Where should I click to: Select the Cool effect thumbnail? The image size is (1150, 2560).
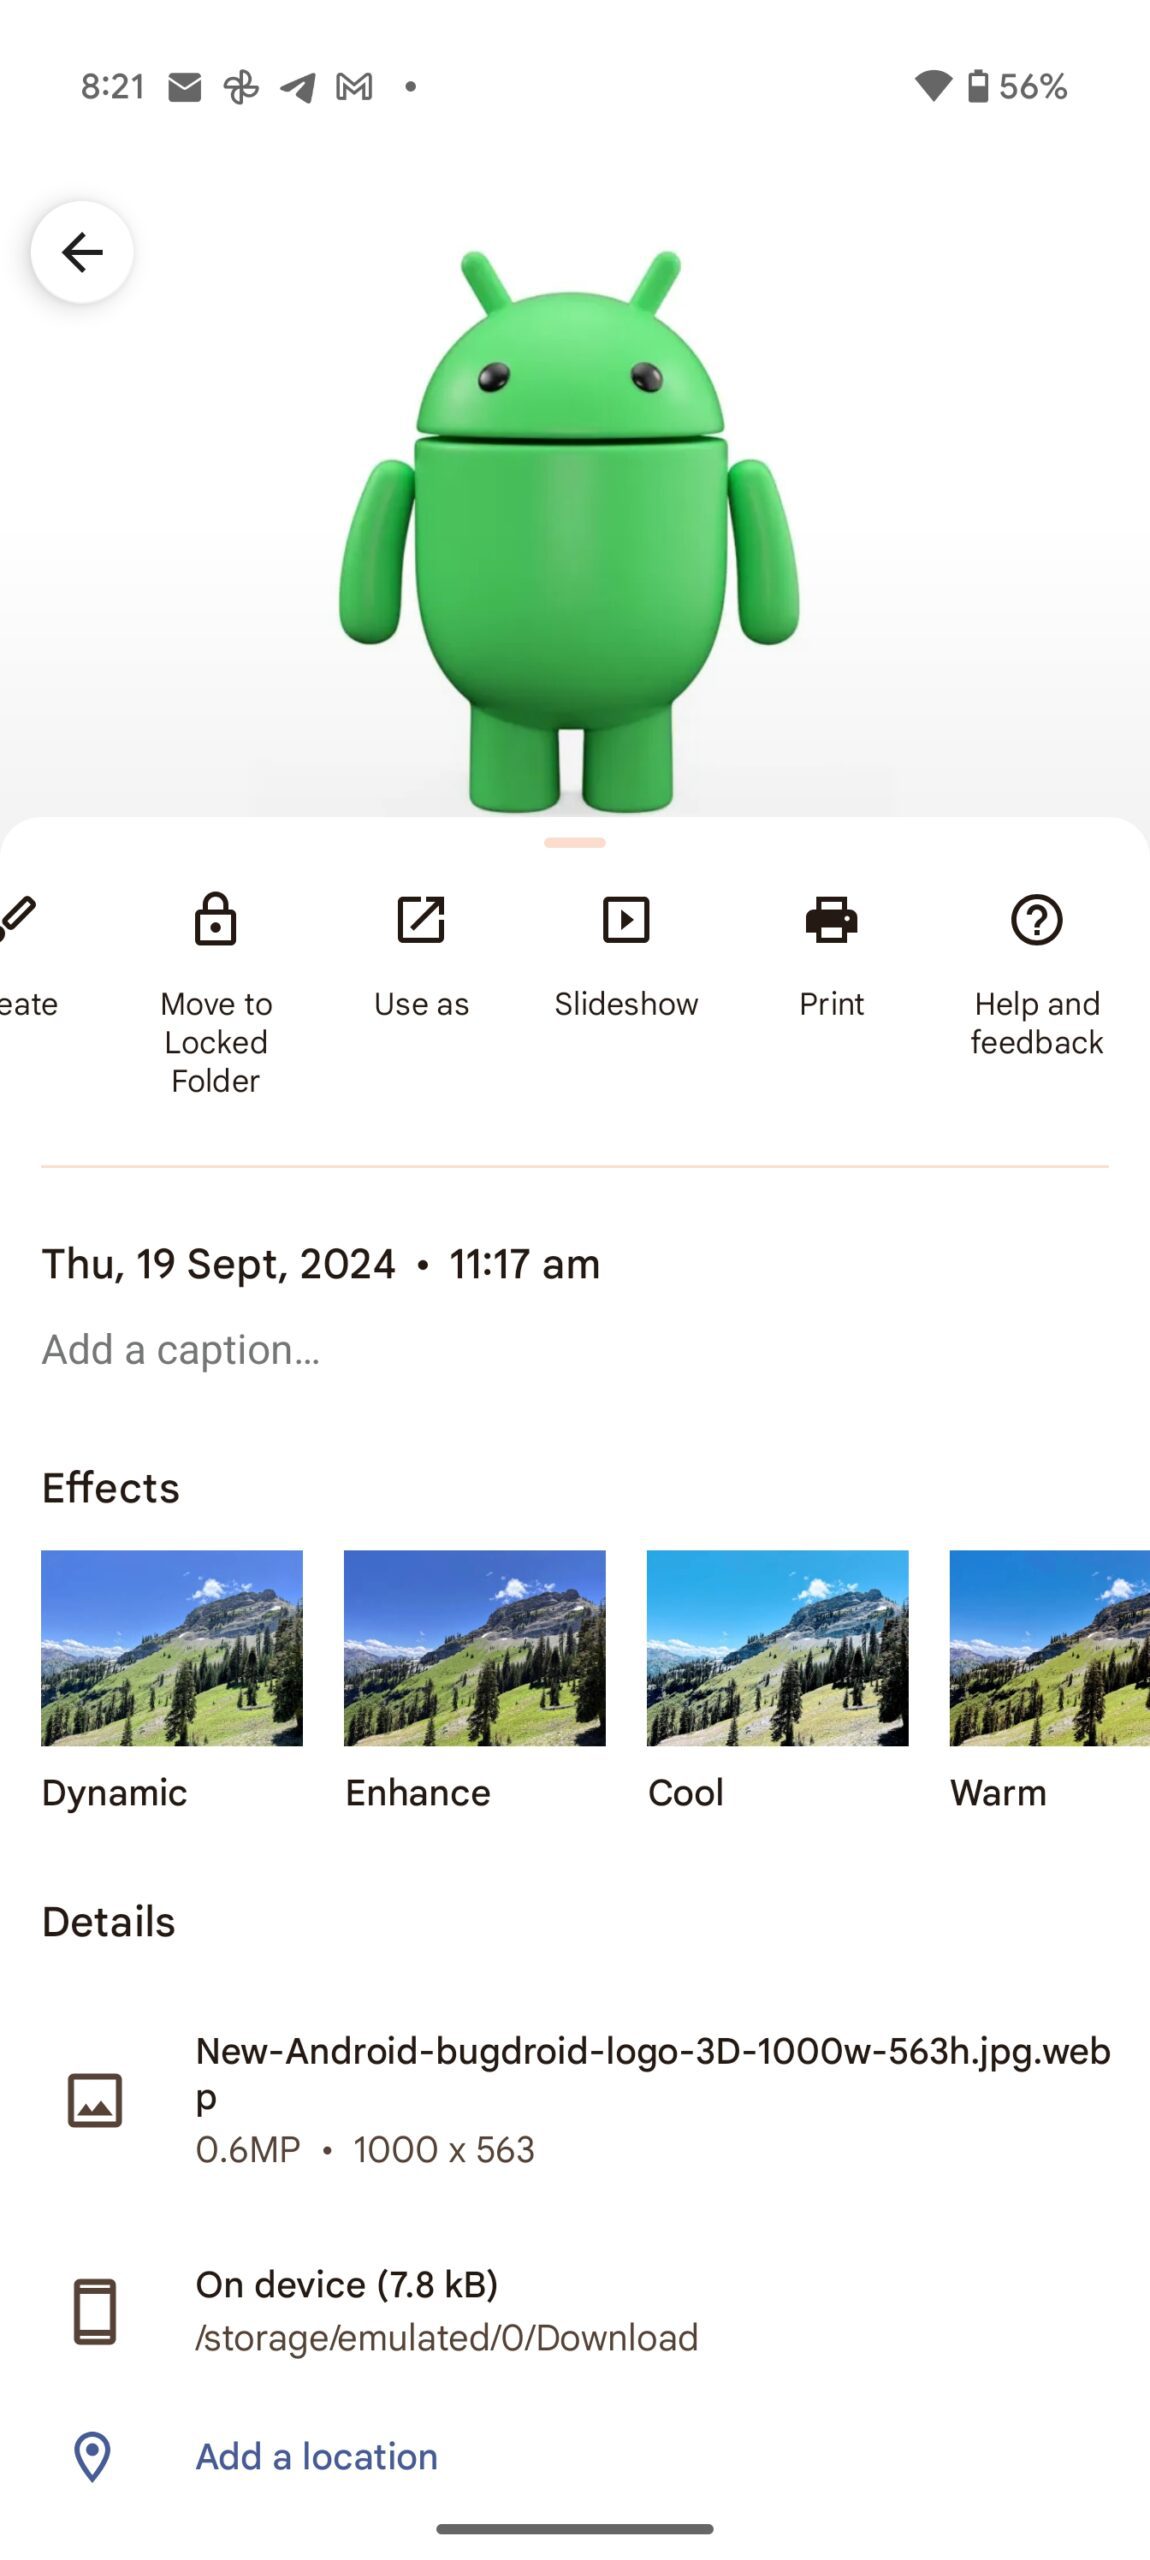point(777,1648)
